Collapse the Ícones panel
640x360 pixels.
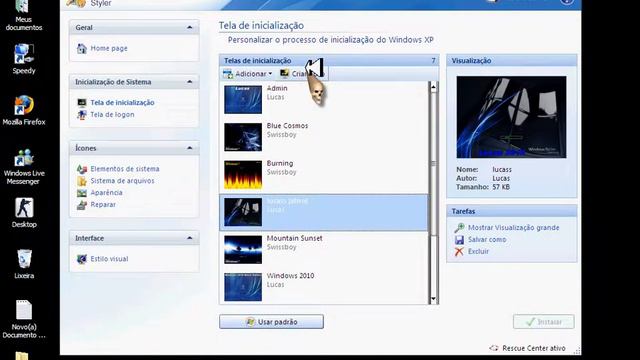[x=189, y=148]
